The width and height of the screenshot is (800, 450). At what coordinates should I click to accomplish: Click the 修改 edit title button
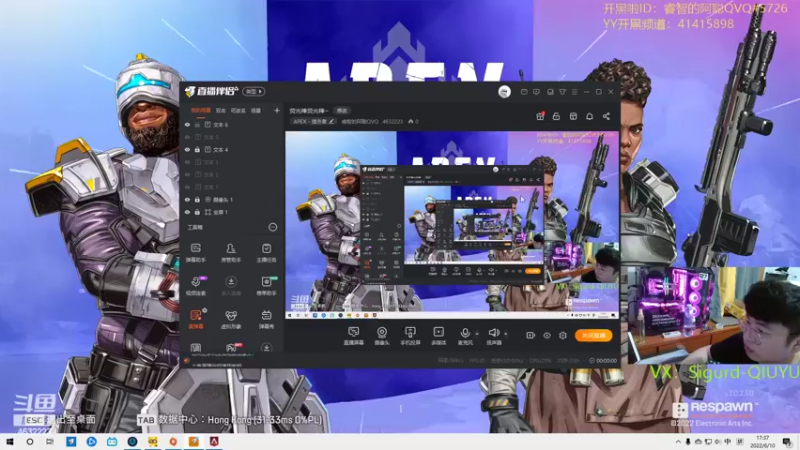(342, 110)
